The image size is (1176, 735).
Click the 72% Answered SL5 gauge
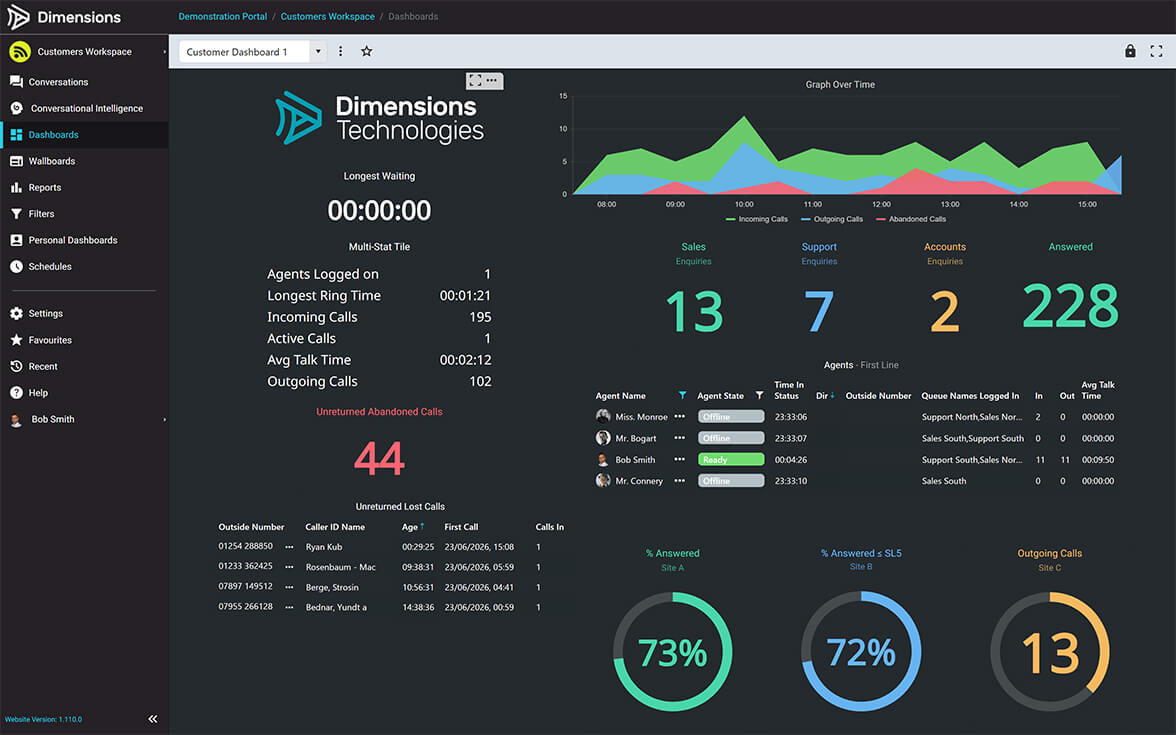click(x=861, y=651)
